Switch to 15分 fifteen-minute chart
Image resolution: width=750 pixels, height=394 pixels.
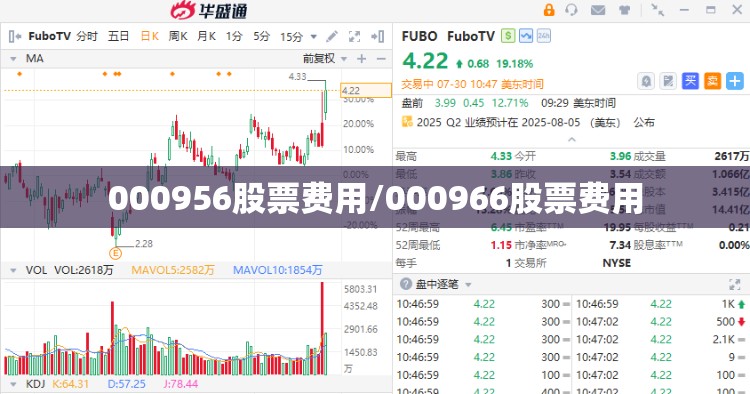[x=291, y=36]
